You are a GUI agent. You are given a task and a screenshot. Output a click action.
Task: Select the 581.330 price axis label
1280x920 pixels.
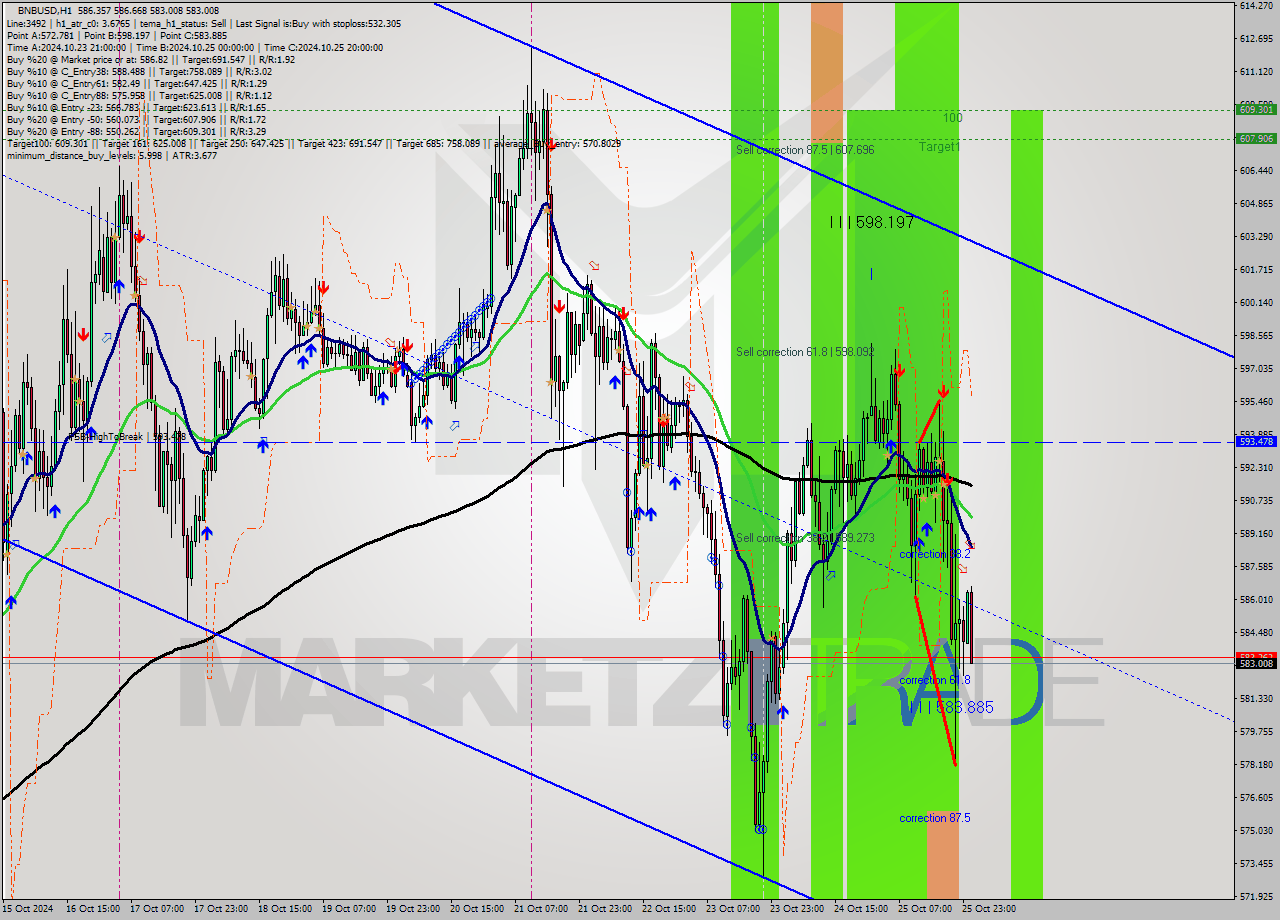click(1256, 698)
